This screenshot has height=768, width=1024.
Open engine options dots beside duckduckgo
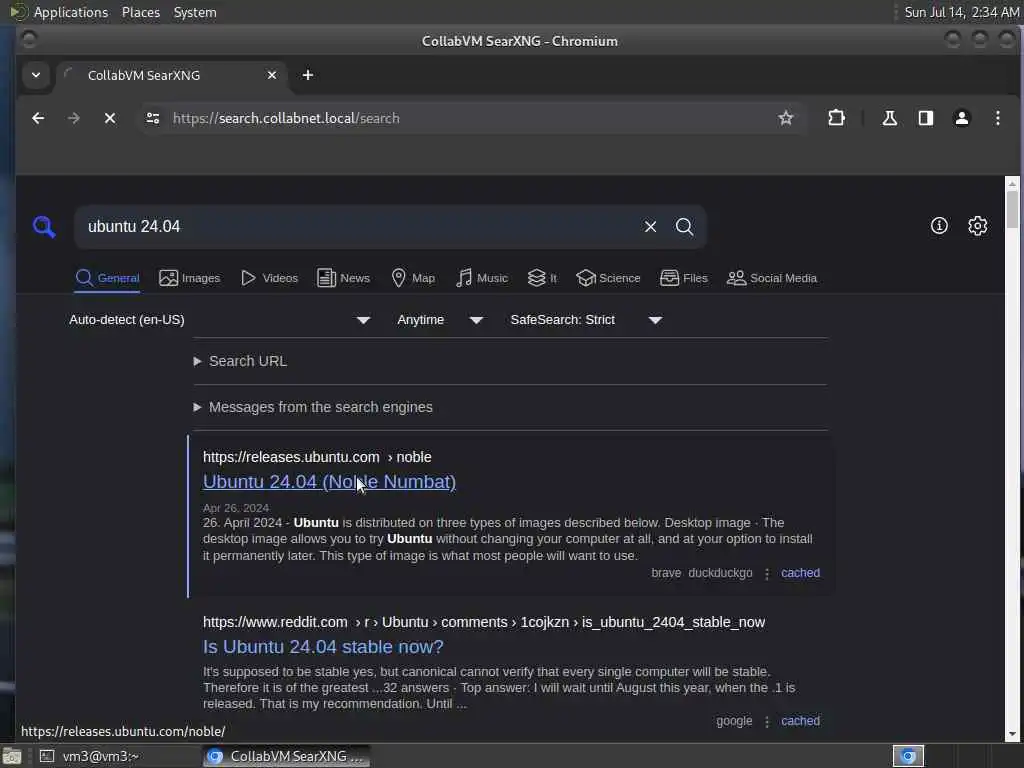[767, 573]
